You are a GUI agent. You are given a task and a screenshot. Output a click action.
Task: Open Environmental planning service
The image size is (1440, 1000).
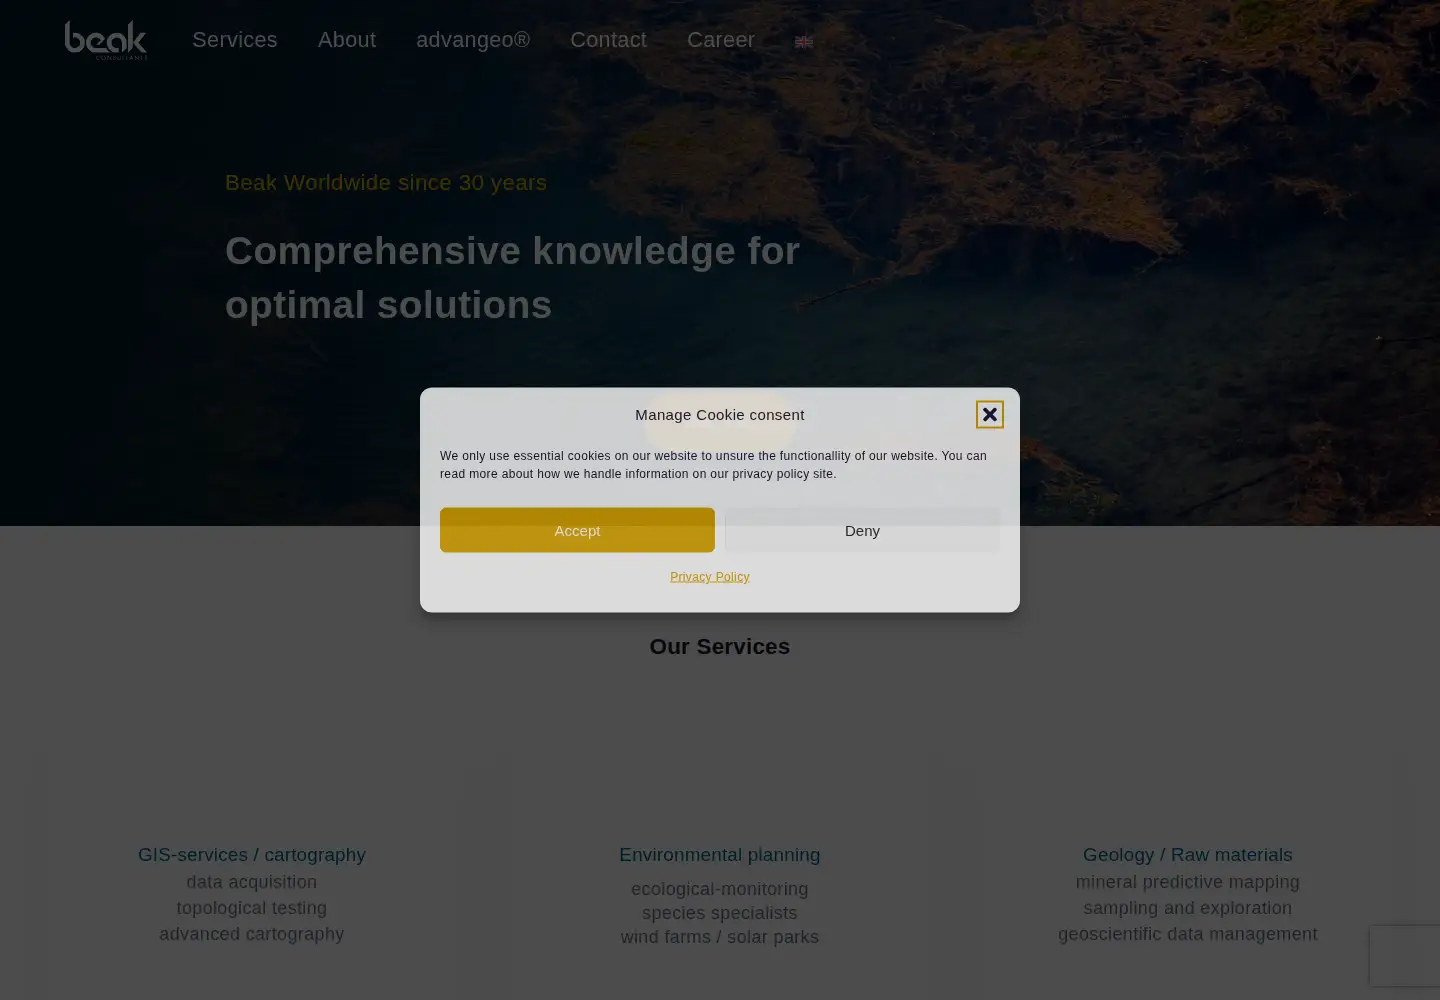[x=720, y=855]
